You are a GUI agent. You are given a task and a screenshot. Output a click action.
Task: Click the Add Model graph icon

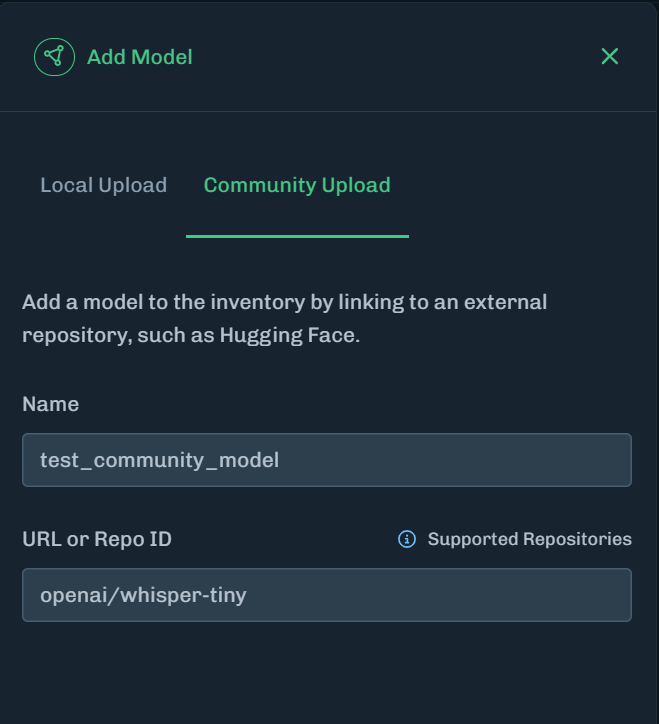55,56
